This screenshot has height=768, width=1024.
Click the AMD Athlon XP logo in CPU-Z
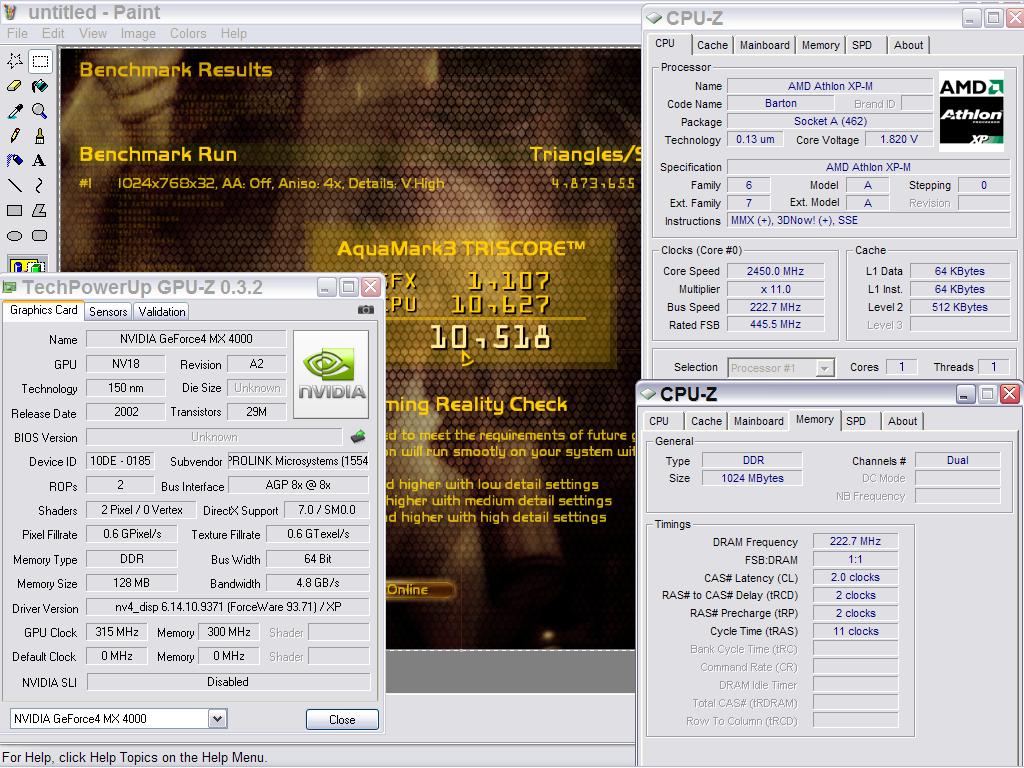coord(971,111)
